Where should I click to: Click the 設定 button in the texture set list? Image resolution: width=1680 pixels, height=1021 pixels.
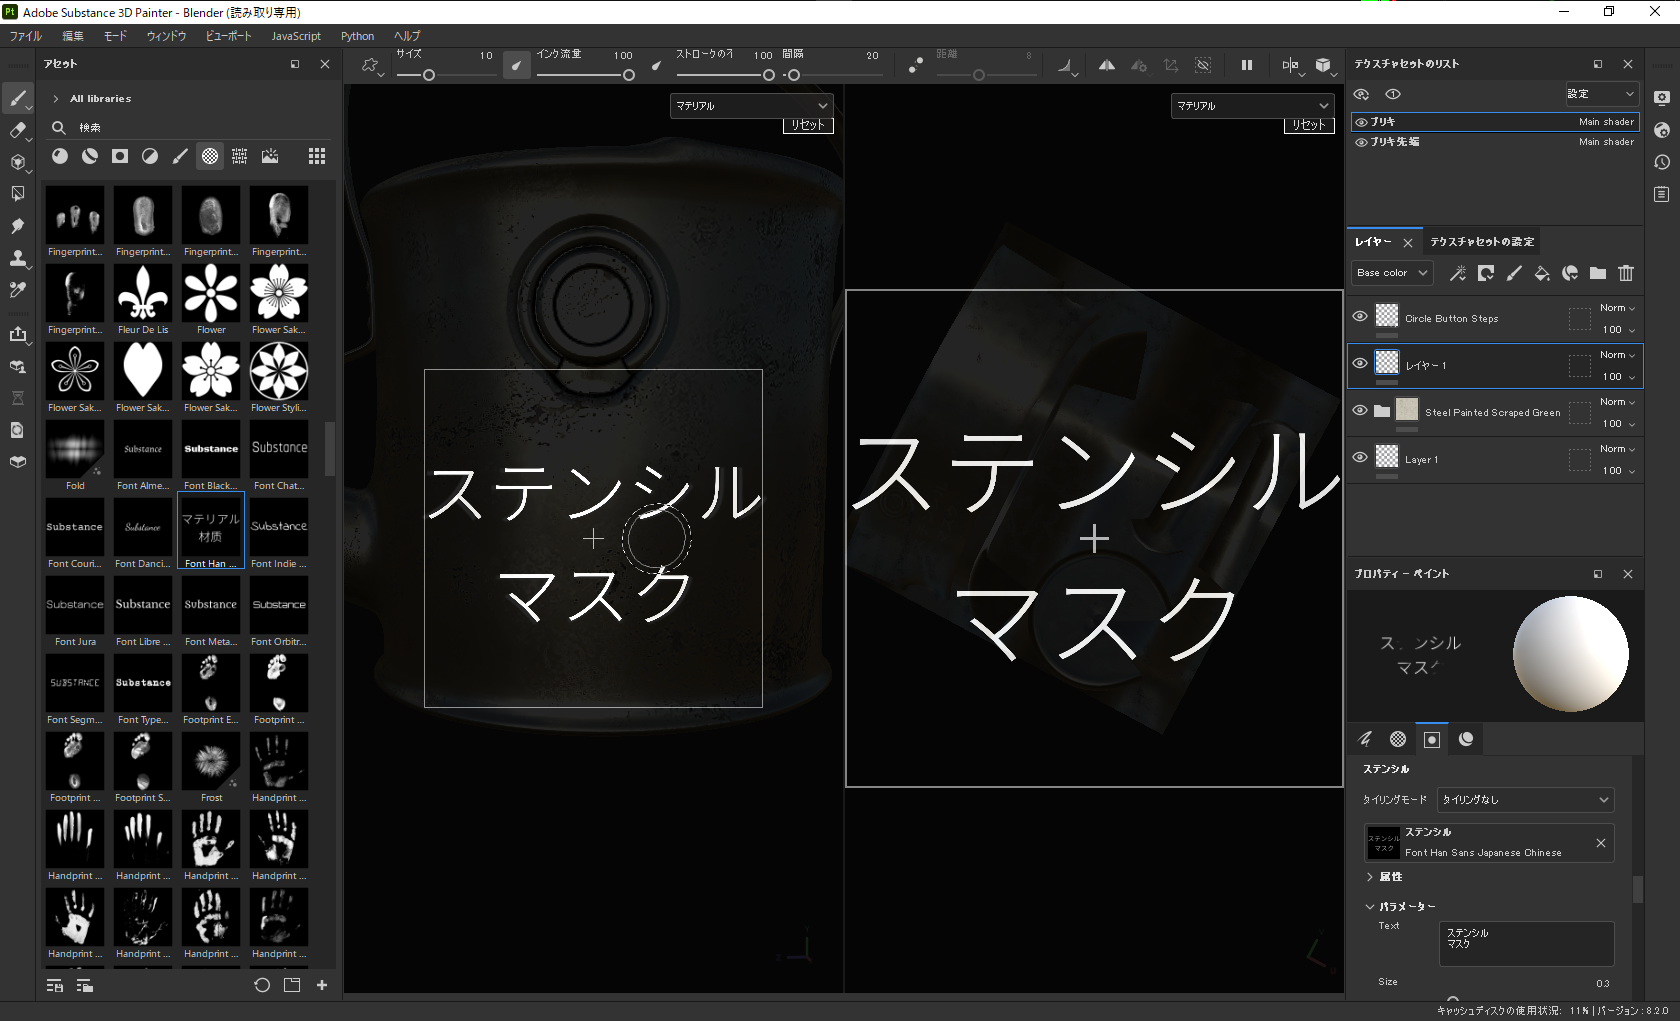1601,93
